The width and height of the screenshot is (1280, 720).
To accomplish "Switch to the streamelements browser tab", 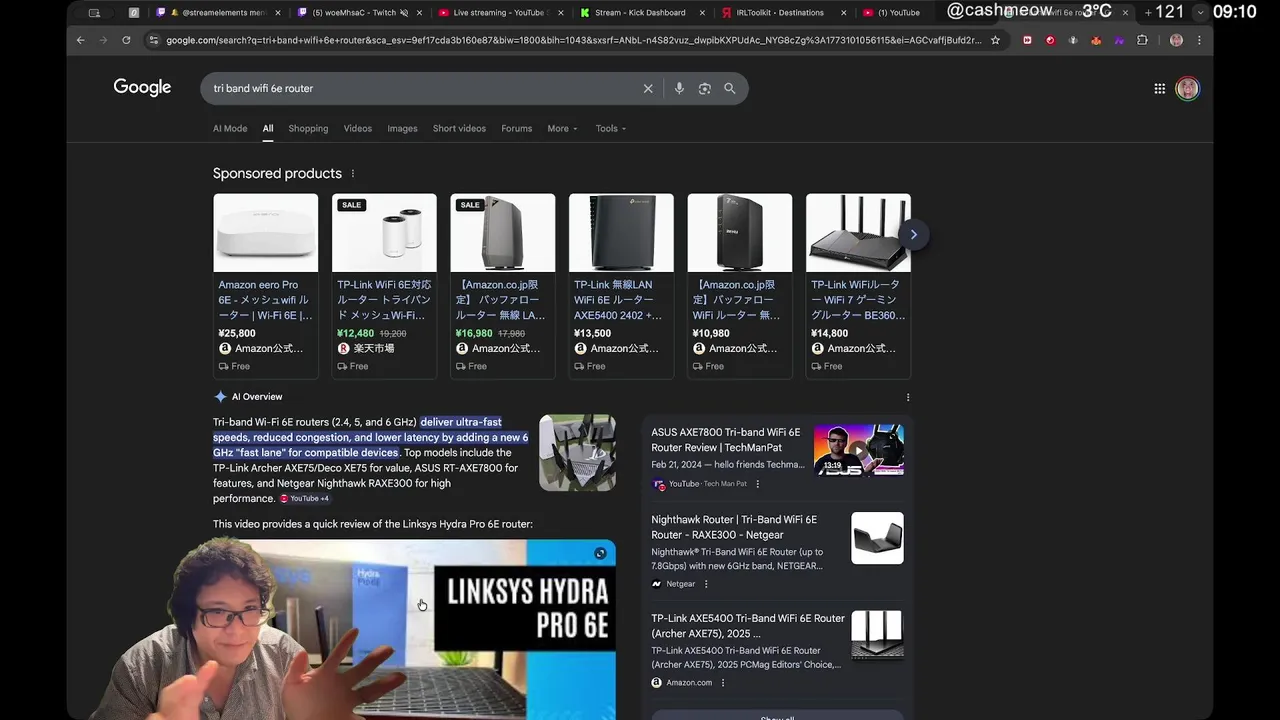I will point(218,13).
